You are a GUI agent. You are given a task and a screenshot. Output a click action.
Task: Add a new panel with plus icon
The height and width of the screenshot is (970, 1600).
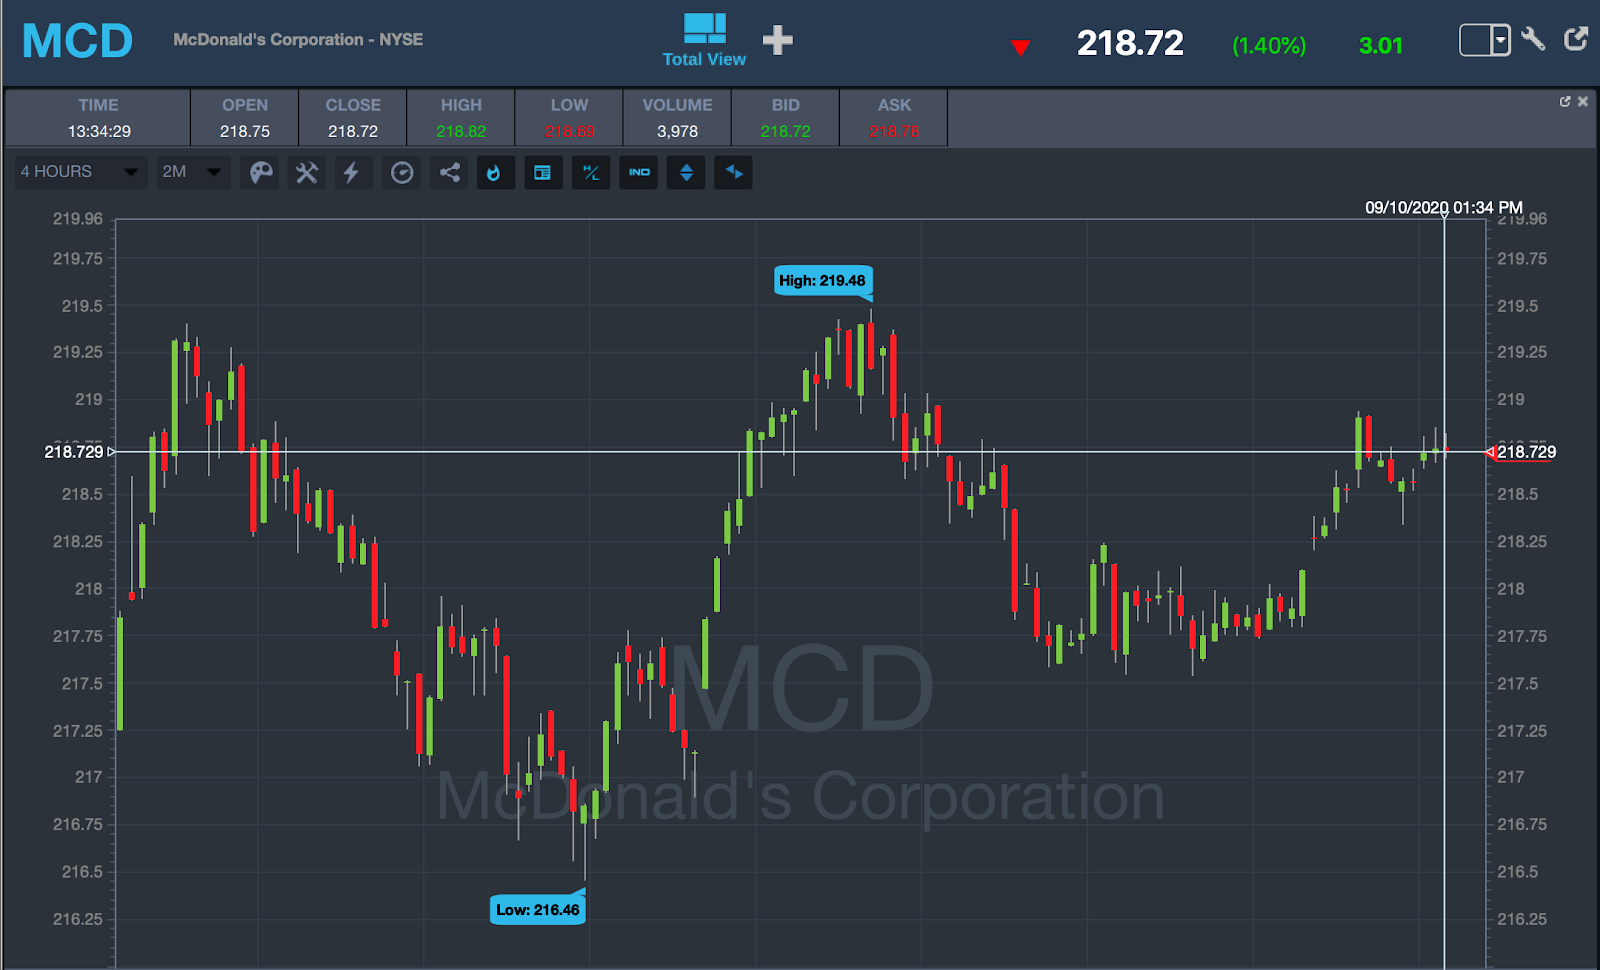pyautogui.click(x=778, y=40)
